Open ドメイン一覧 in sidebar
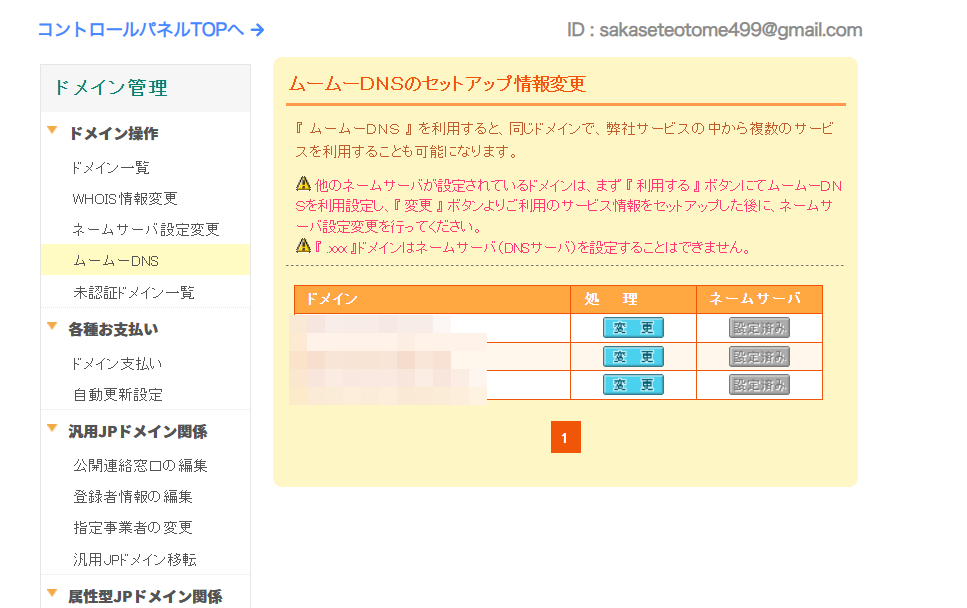This screenshot has width=967, height=608. click(111, 167)
